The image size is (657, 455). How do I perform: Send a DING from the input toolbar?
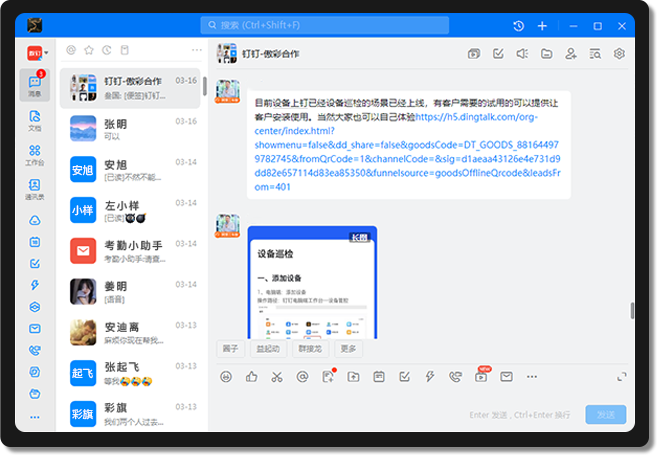430,377
